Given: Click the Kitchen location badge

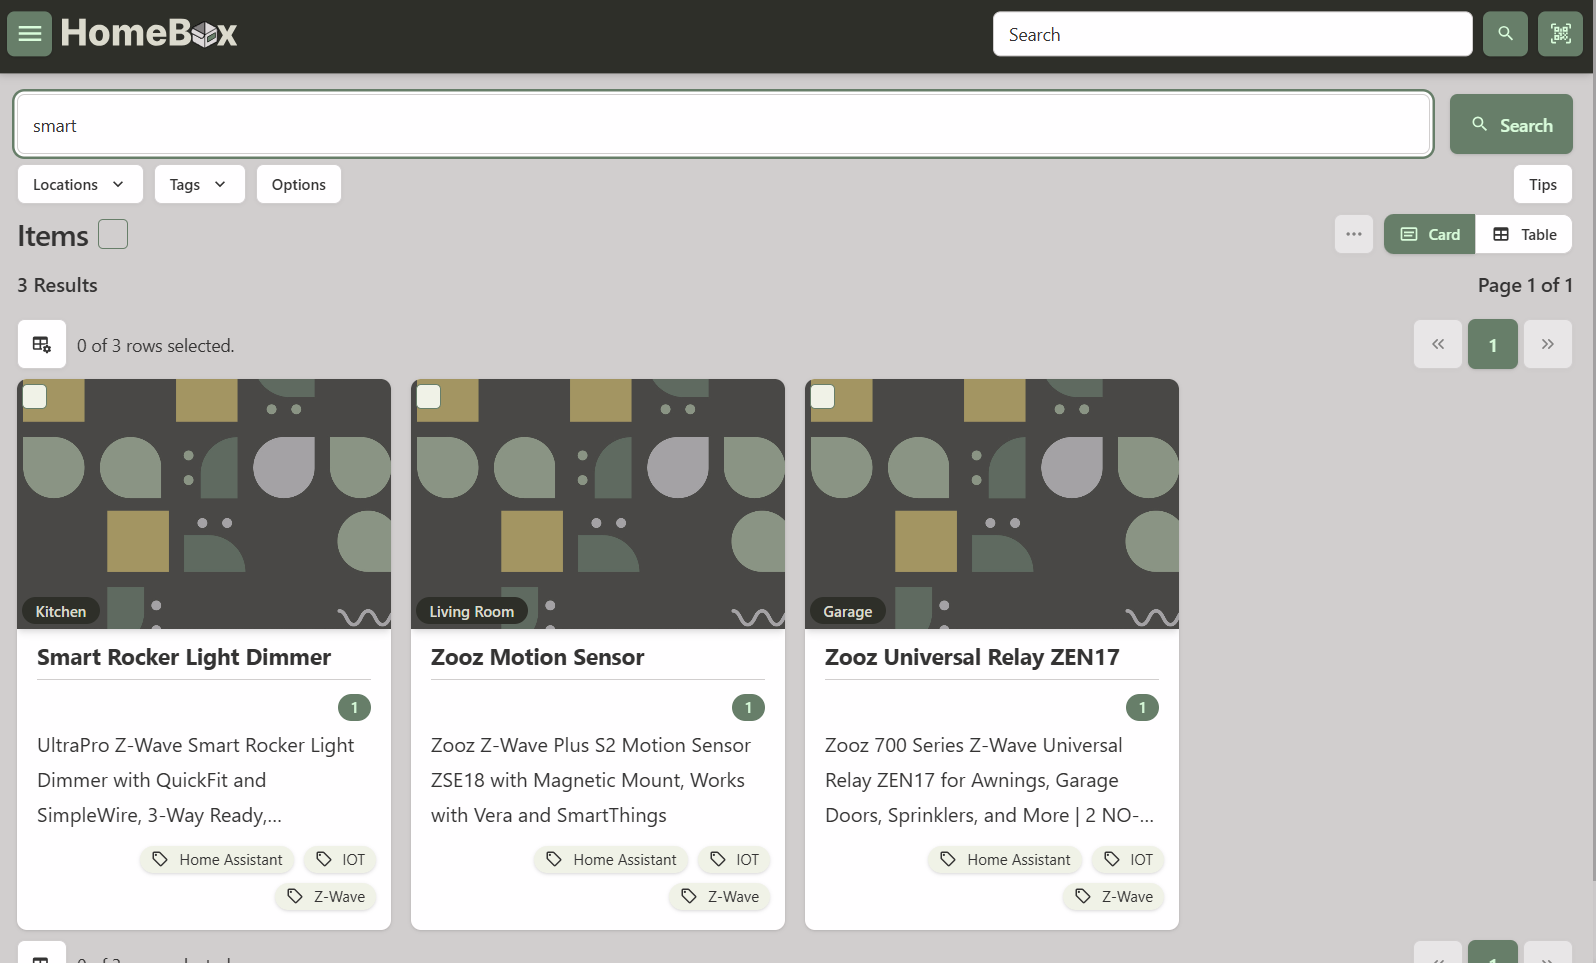Looking at the screenshot, I should tap(61, 611).
